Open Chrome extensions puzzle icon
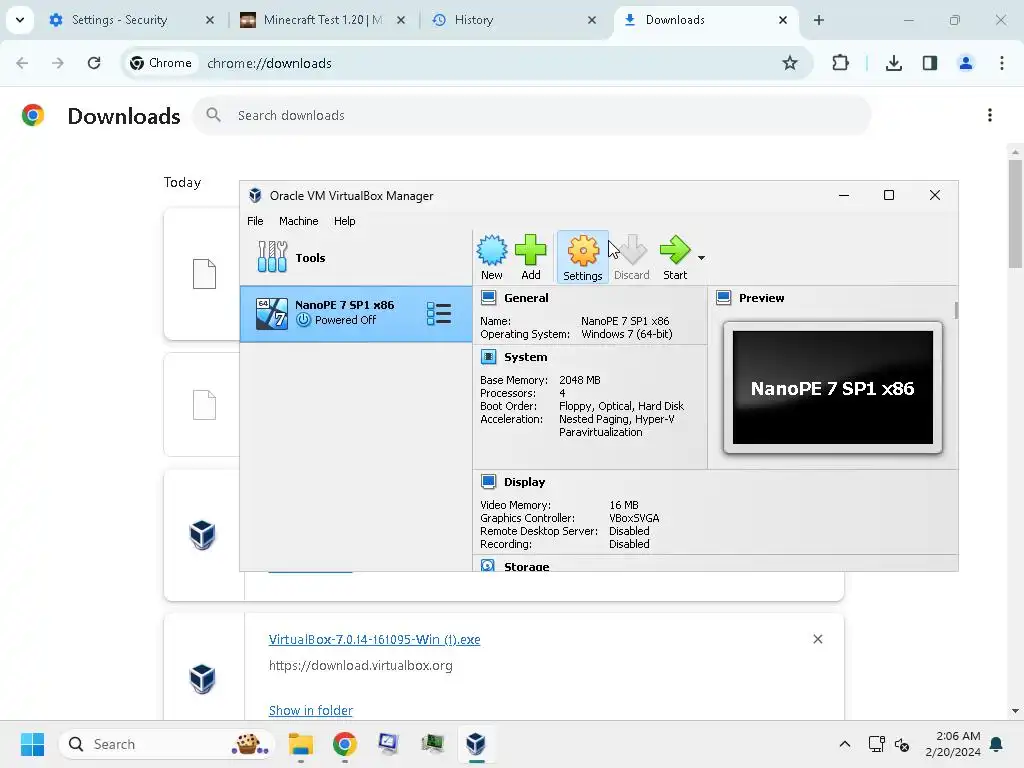Image resolution: width=1024 pixels, height=768 pixels. (840, 63)
